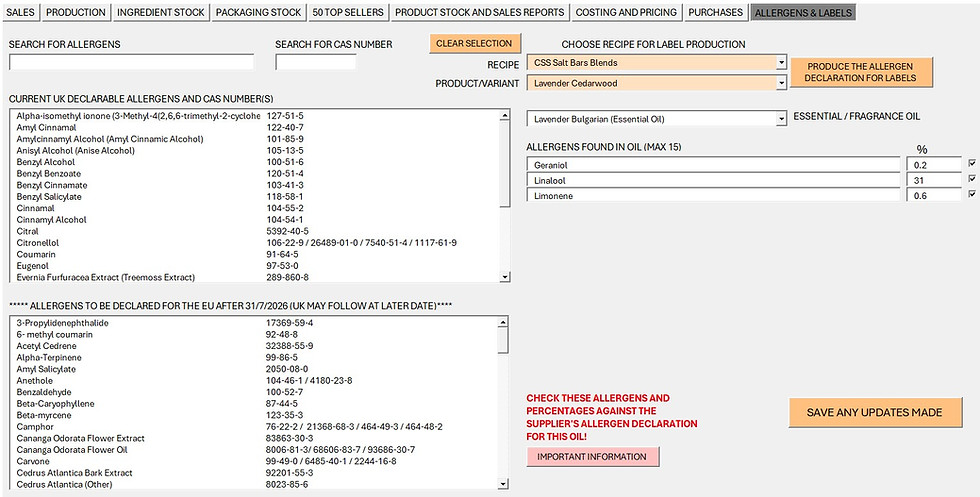Toggle the Linalool allergen checkbox
The image size is (980, 497).
point(972,178)
